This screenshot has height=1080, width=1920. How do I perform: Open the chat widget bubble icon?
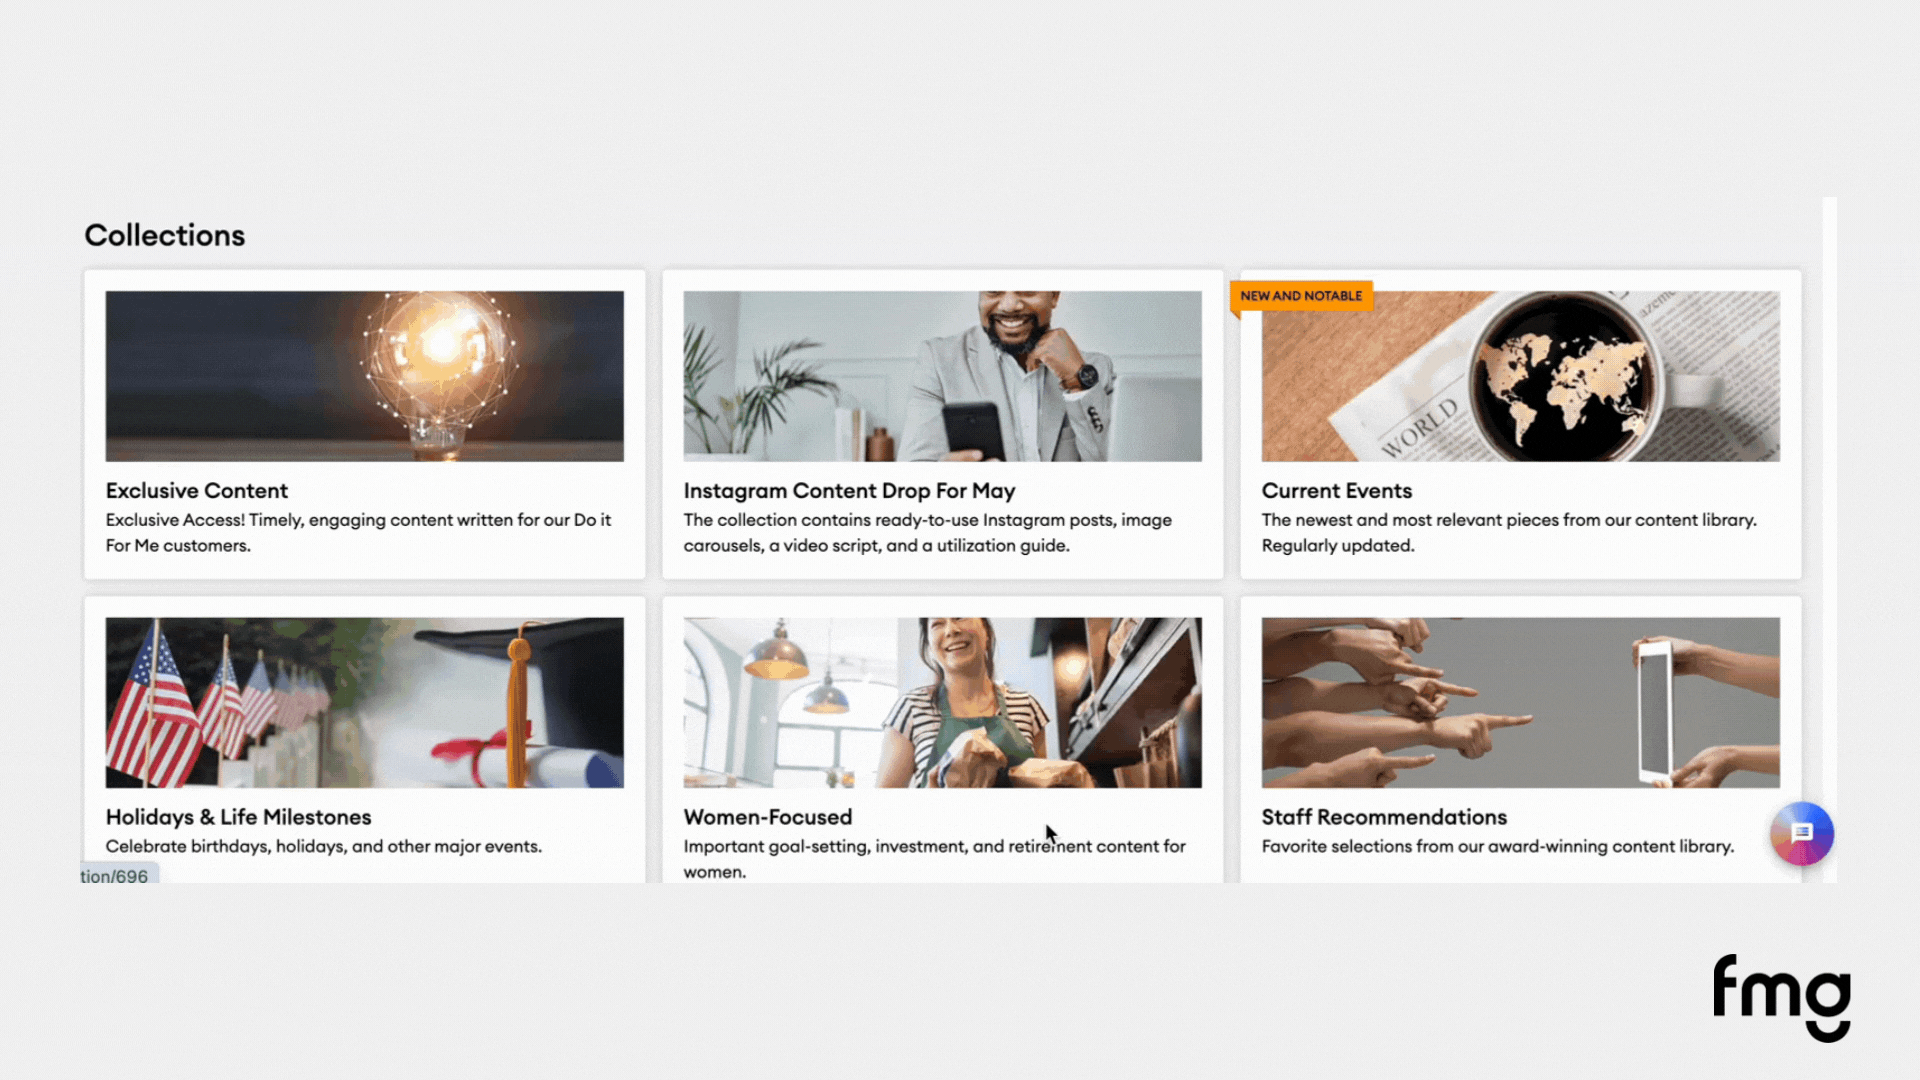[x=1802, y=833]
